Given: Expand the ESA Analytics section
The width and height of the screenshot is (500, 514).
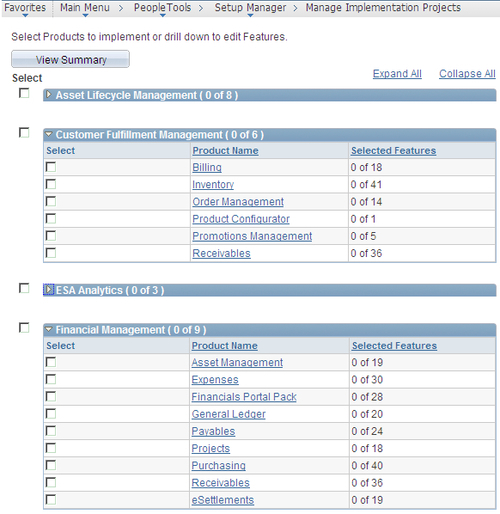Looking at the screenshot, I should (48, 290).
